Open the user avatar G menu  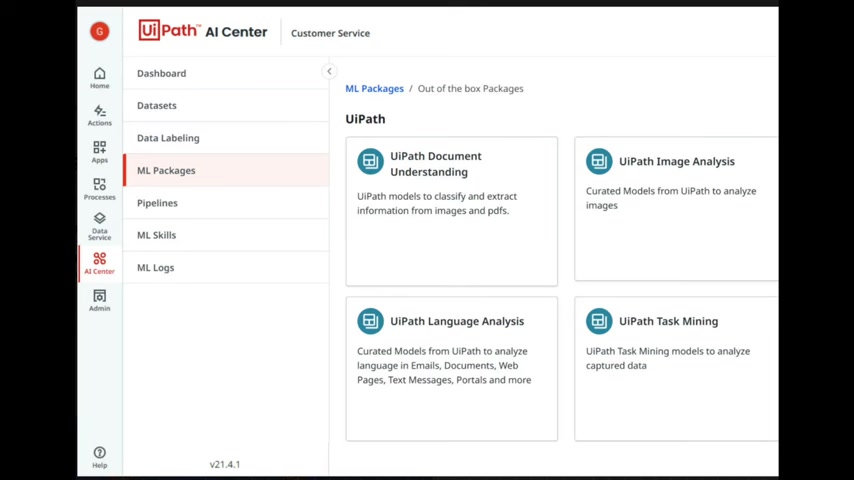[x=100, y=32]
